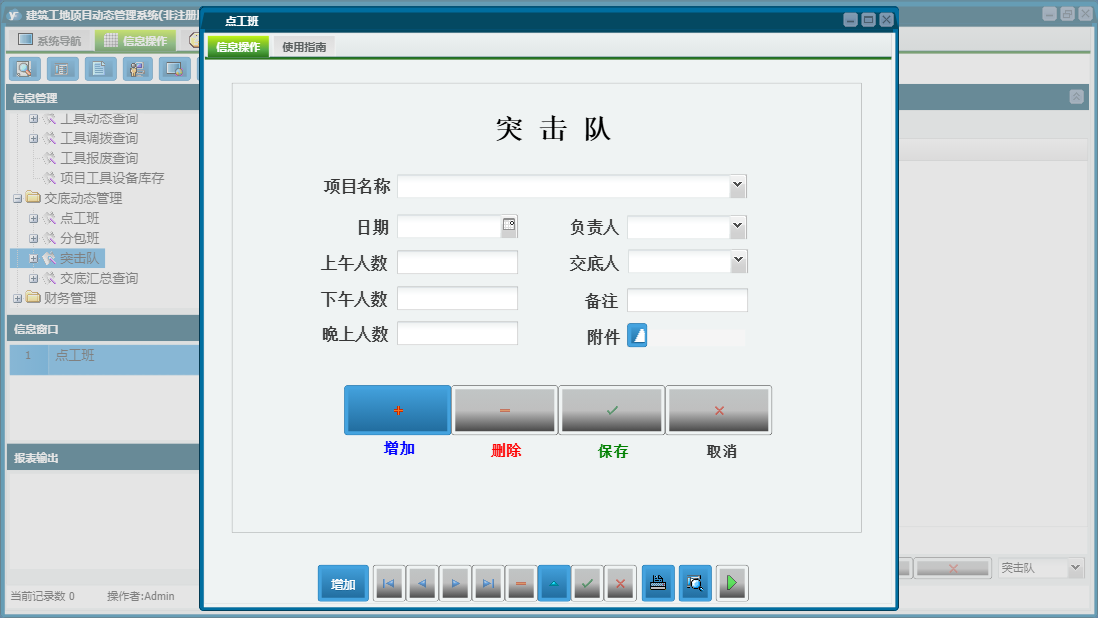
Task: Switch to the 使用指南 tab
Action: coord(305,46)
